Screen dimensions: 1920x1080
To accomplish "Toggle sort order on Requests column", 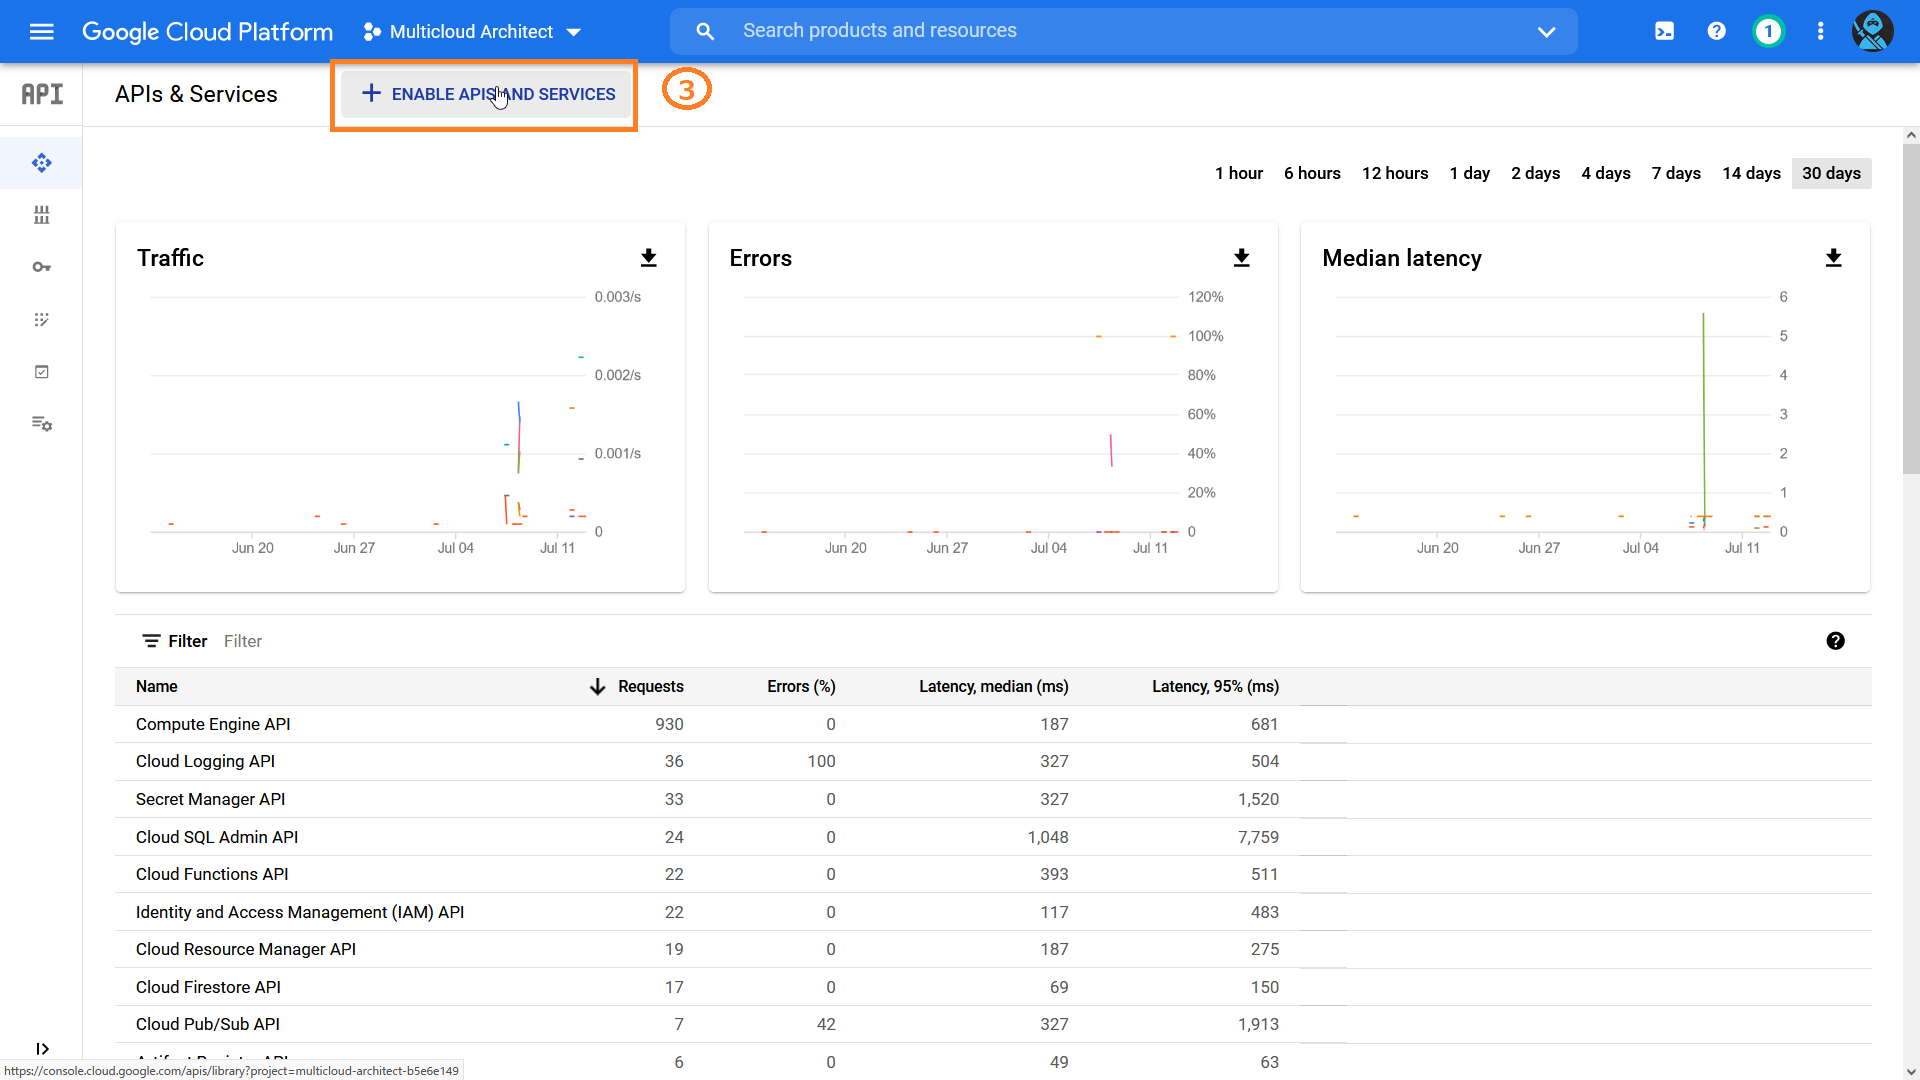I will click(597, 687).
